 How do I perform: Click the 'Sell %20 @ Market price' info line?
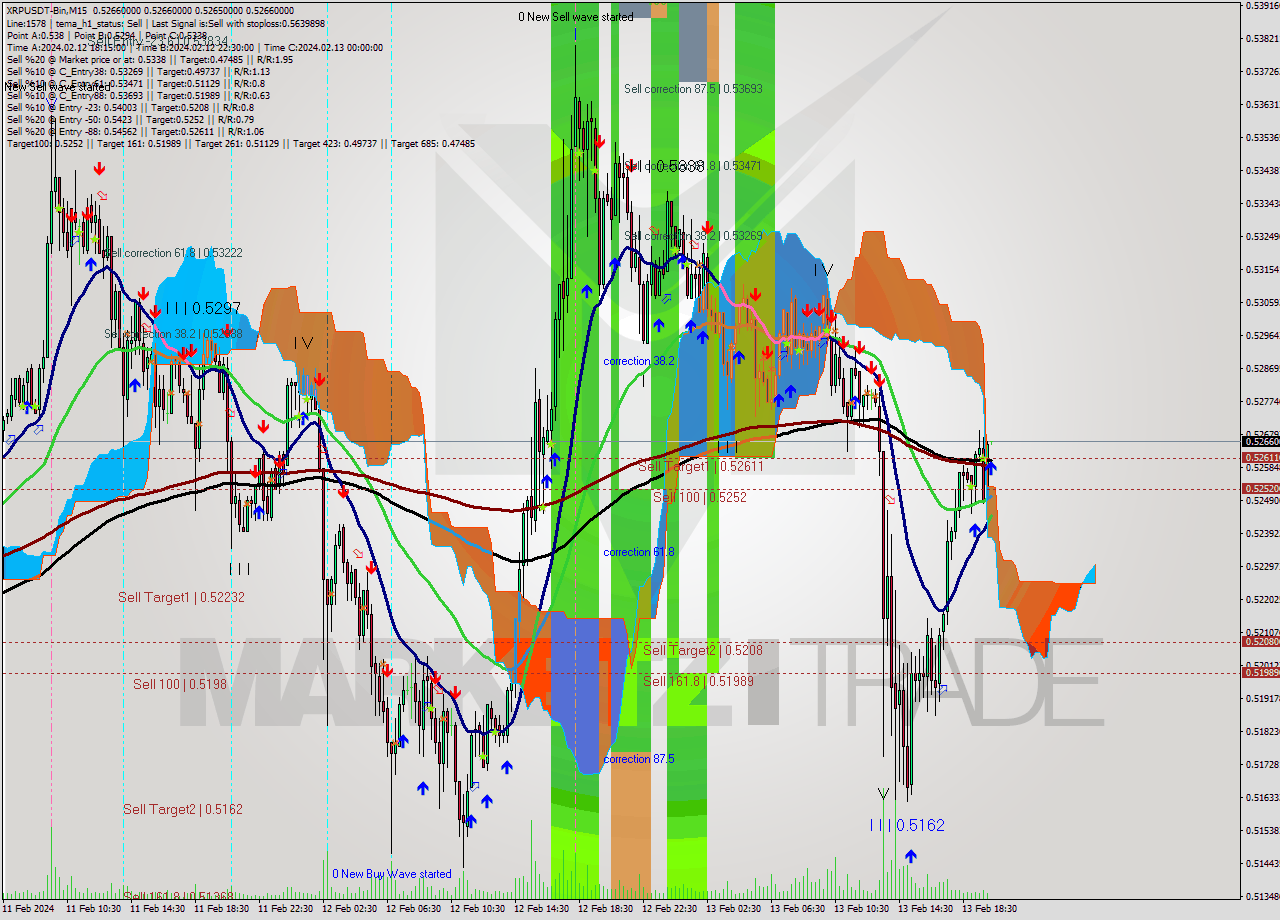coord(150,59)
